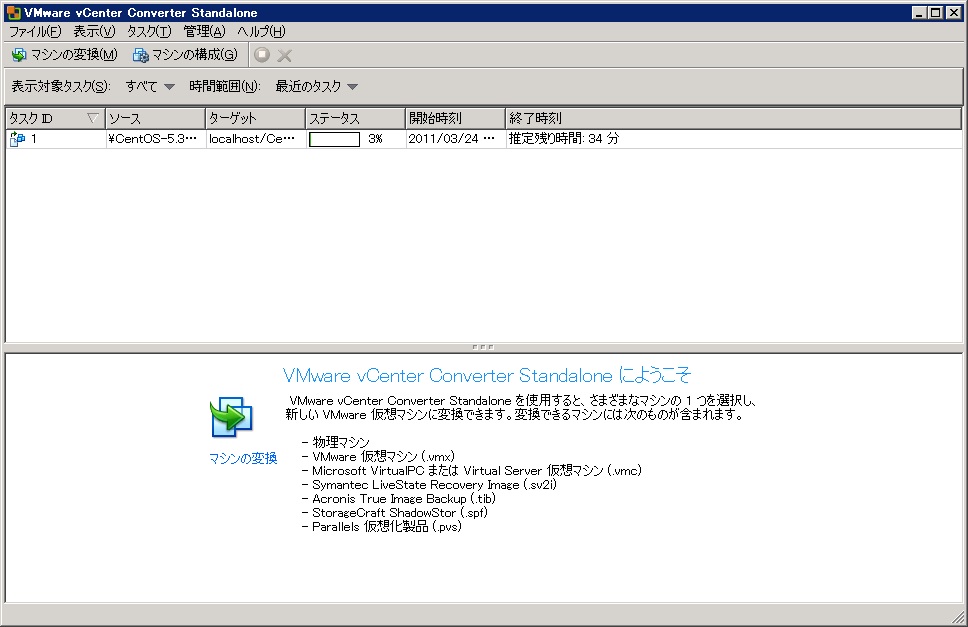Expand the 最近のタスク time range dropdown

click(317, 86)
